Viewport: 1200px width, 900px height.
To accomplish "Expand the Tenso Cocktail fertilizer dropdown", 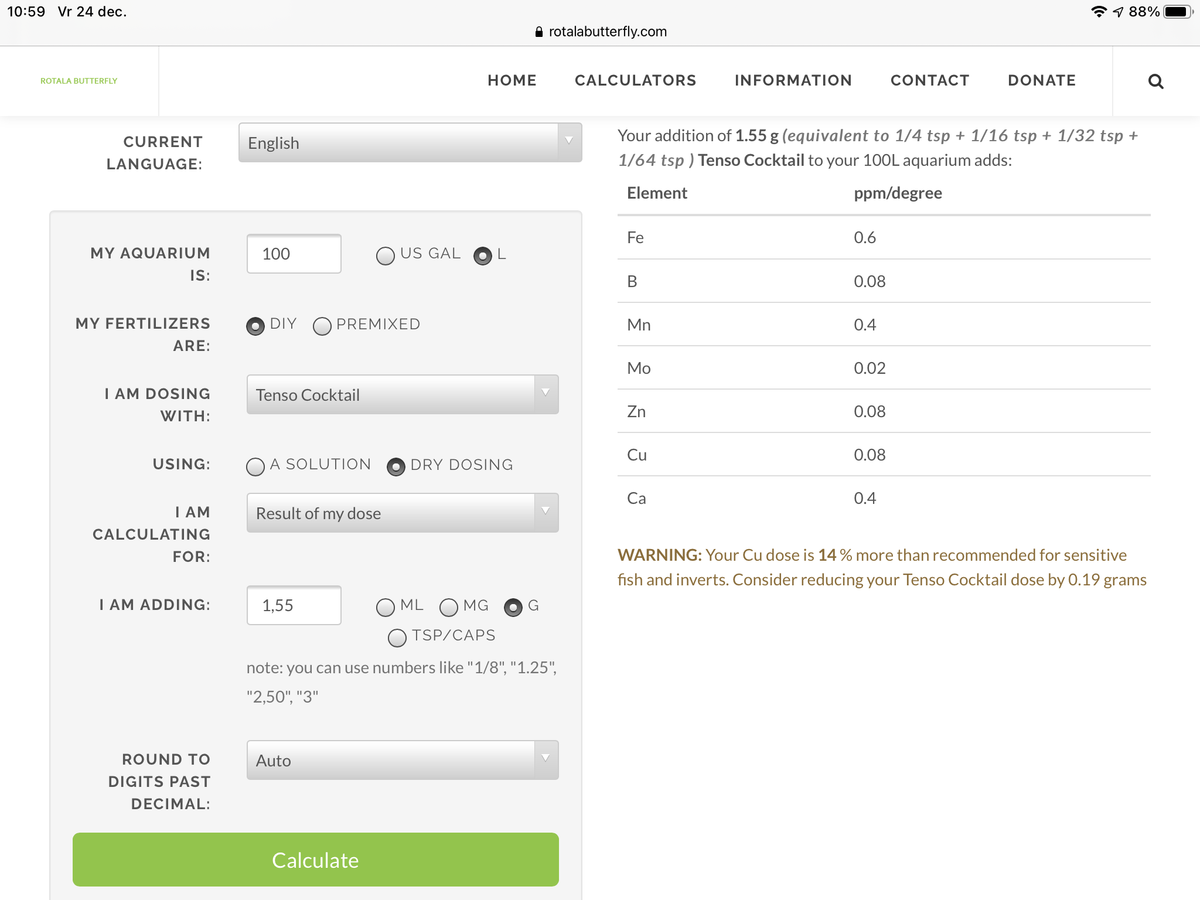I will pos(402,395).
